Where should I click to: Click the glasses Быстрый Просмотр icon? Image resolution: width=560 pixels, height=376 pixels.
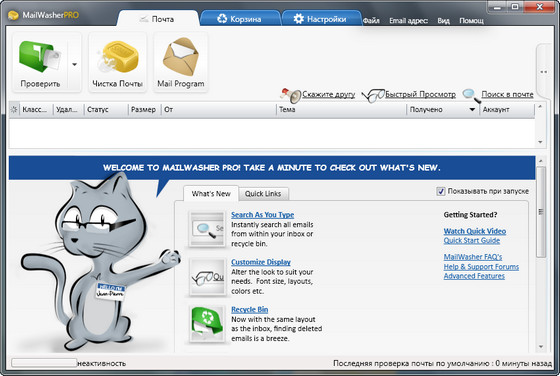pyautogui.click(x=372, y=95)
